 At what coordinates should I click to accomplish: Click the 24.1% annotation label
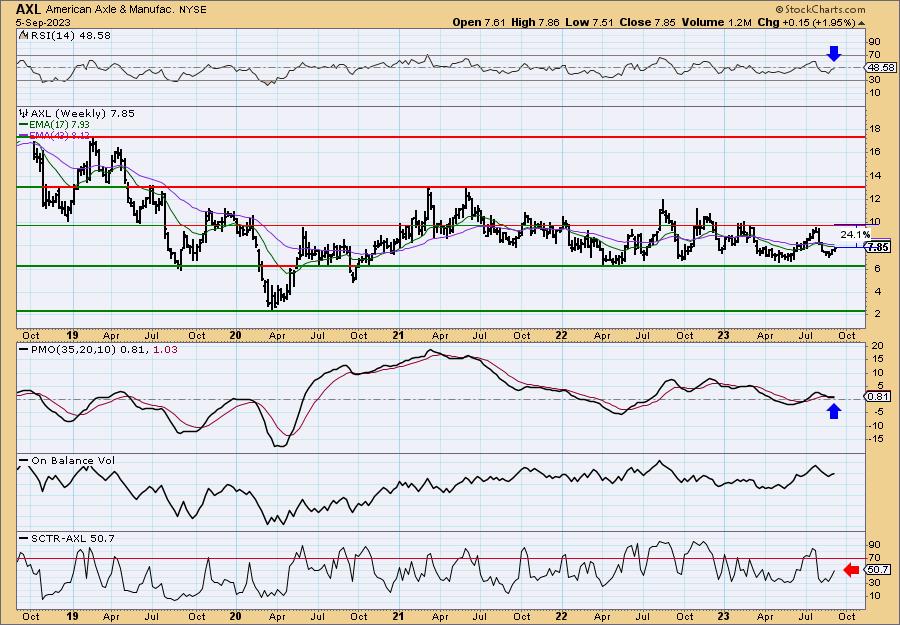(855, 234)
